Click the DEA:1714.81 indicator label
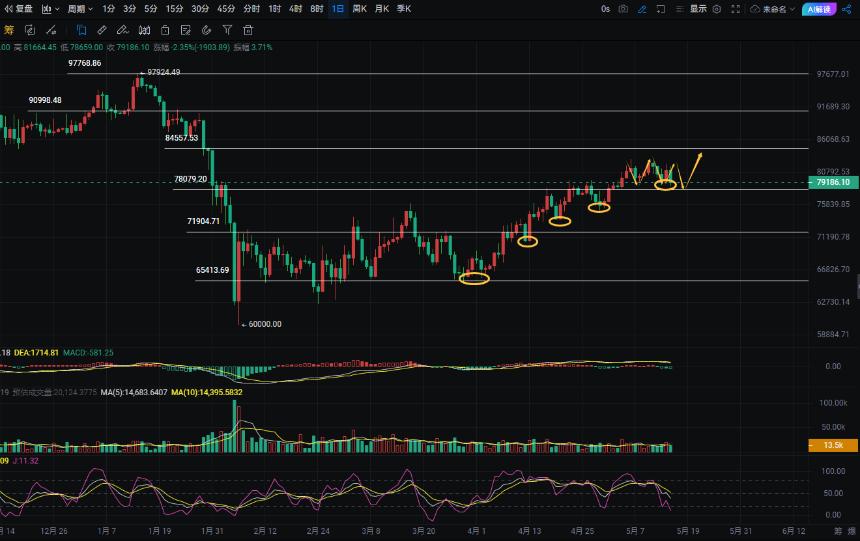Screen dimensions: 860x541 click(x=36, y=352)
